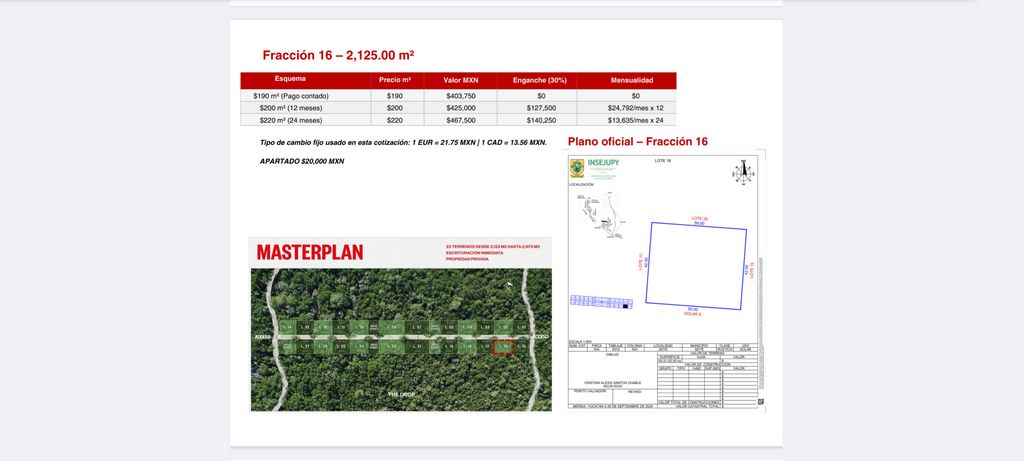This screenshot has height=461, width=1024.
Task: Click the Enganche (30%) column header
Action: 540,80
